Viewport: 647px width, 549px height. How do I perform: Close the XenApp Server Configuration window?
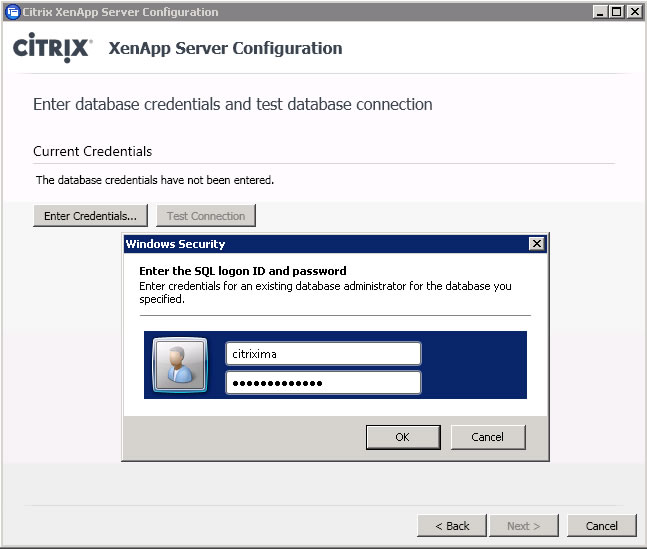pyautogui.click(x=634, y=12)
